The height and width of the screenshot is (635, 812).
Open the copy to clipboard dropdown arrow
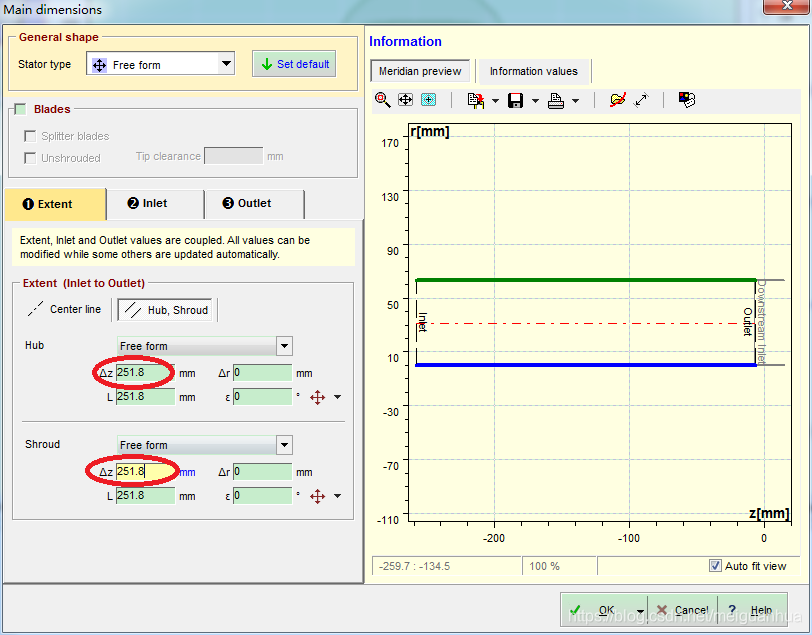point(496,100)
